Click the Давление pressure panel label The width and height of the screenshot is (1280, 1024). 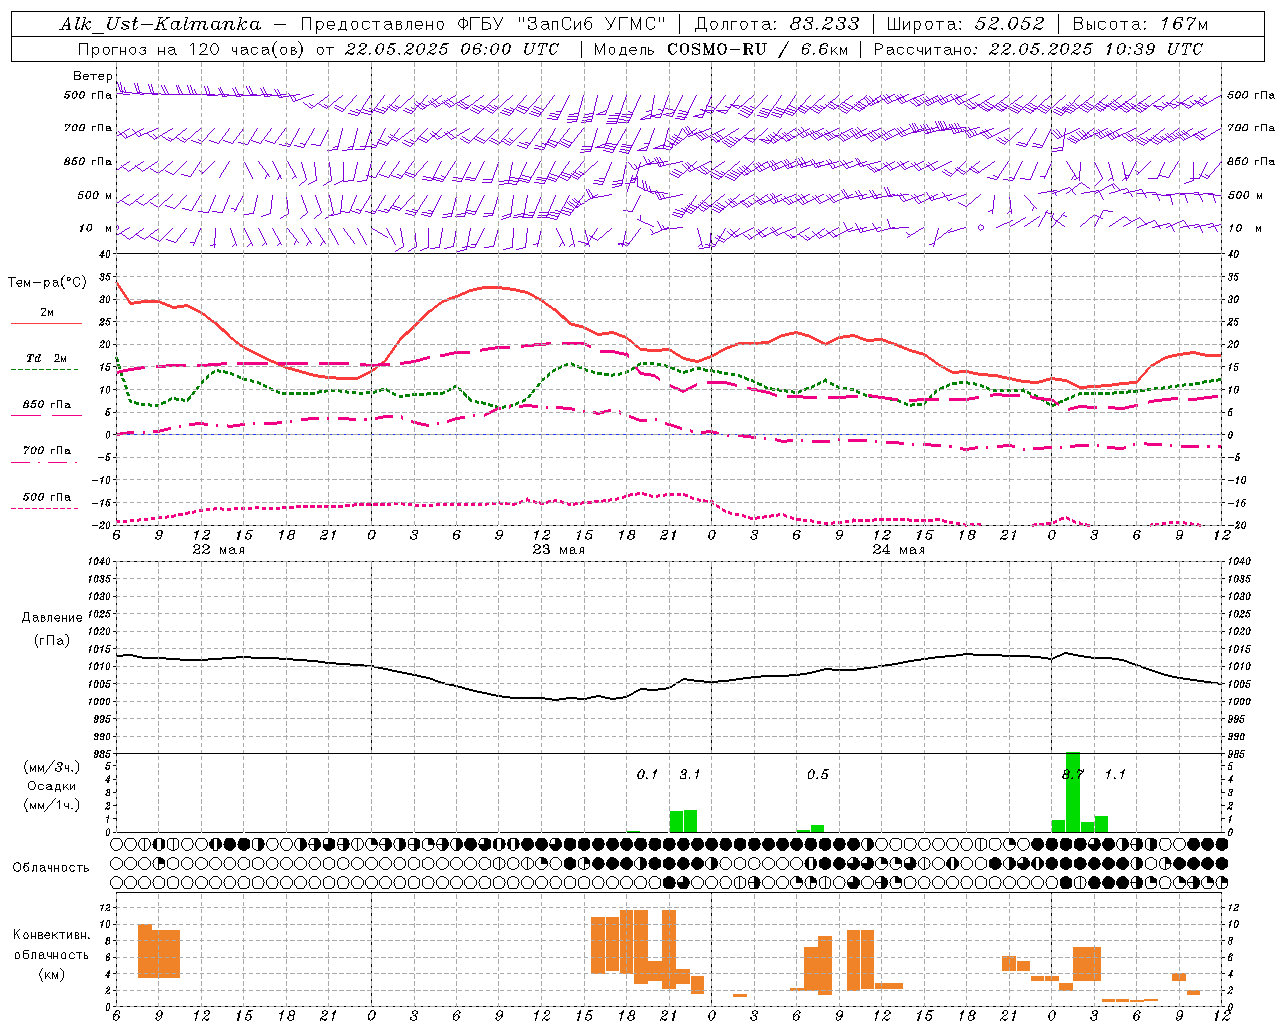pos(52,618)
